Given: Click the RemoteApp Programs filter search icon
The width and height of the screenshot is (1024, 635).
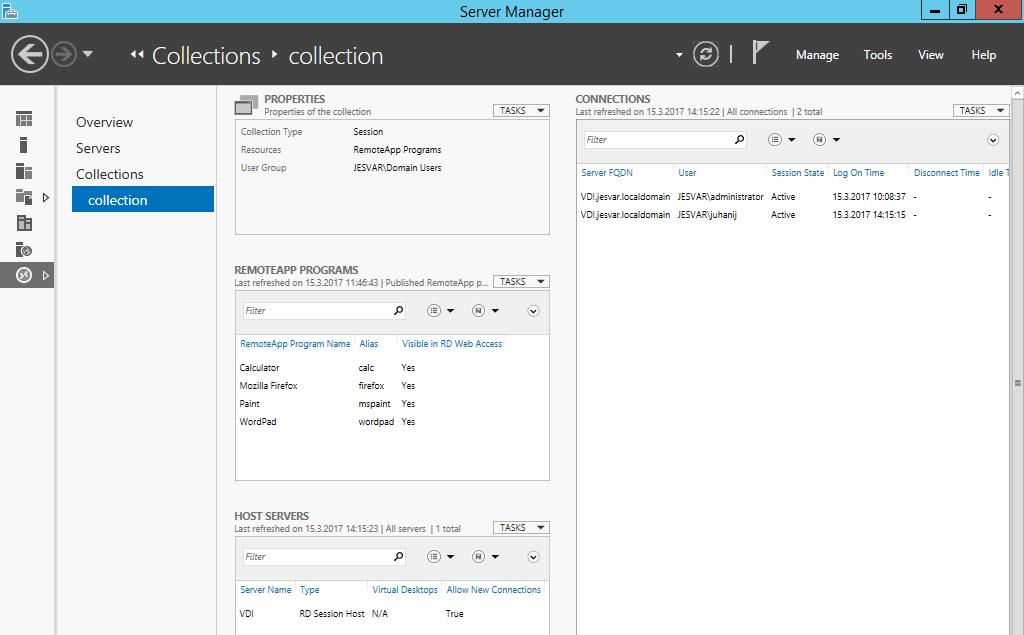Looking at the screenshot, I should pos(398,310).
